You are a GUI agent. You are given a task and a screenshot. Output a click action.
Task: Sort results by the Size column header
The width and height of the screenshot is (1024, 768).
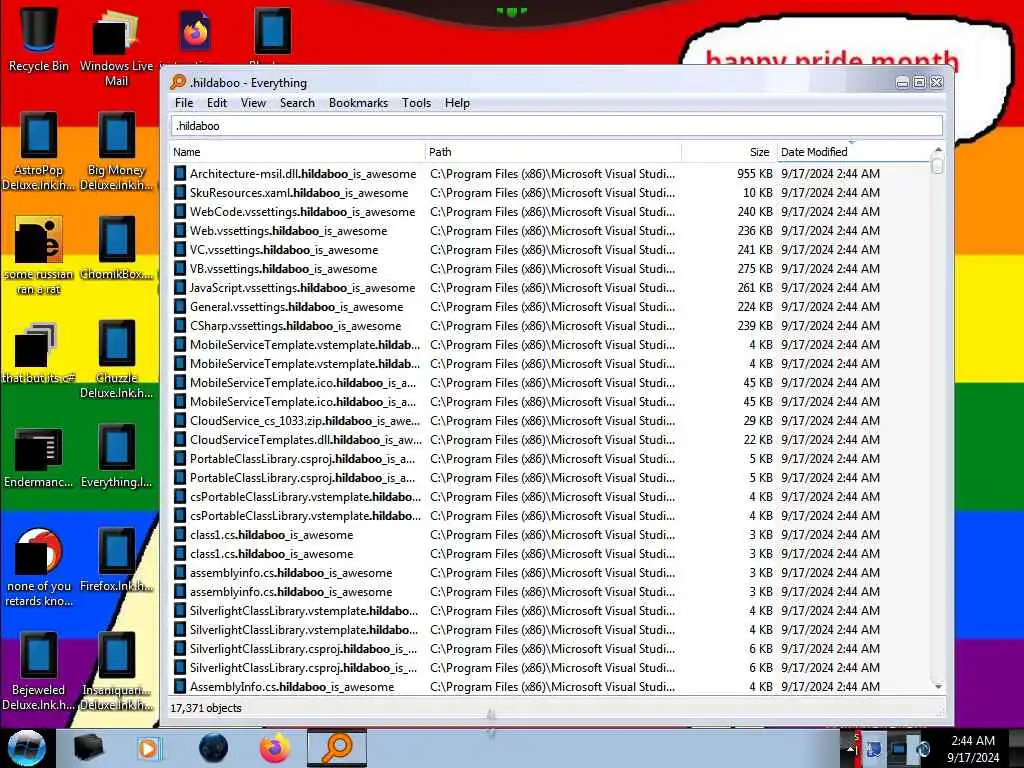click(729, 152)
